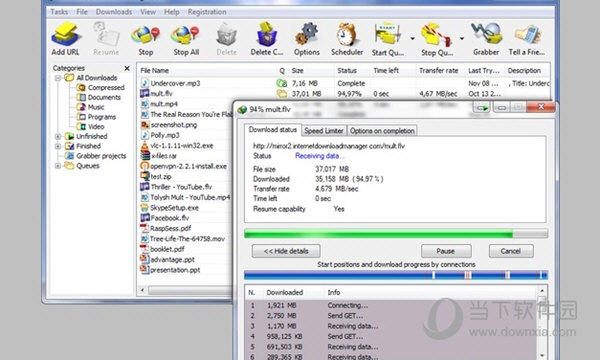Select the Documents category folder
The image size is (600, 360).
99,97
